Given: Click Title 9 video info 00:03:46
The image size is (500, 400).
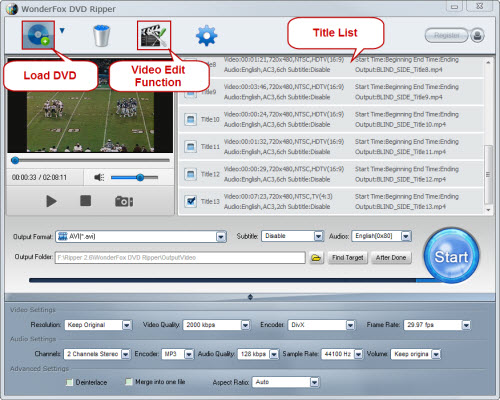Looking at the screenshot, I should pyautogui.click(x=284, y=87).
